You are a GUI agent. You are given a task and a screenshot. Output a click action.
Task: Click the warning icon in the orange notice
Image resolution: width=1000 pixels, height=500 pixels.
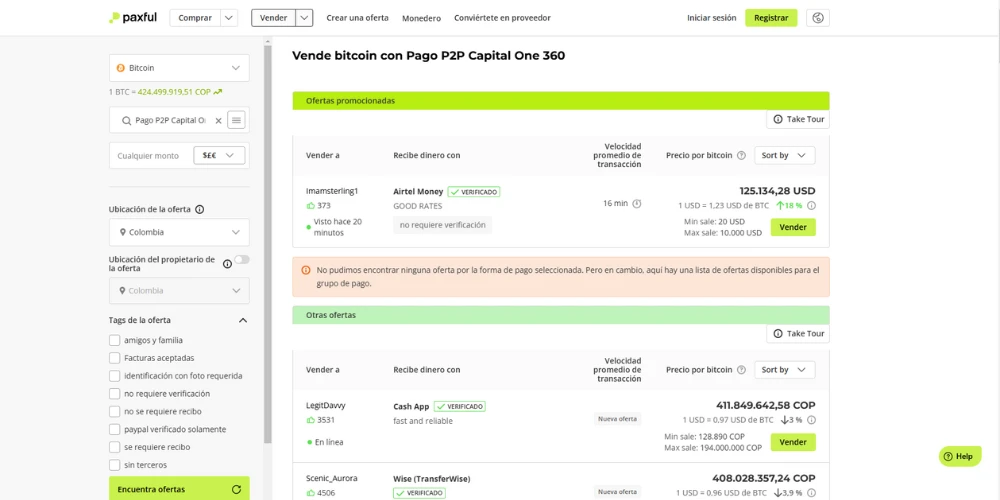[305, 270]
